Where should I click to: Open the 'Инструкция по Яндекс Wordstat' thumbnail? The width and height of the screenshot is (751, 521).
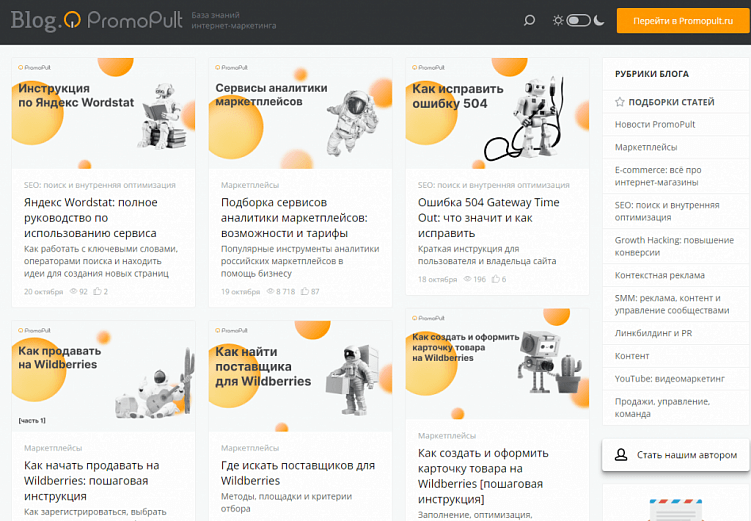(x=103, y=113)
